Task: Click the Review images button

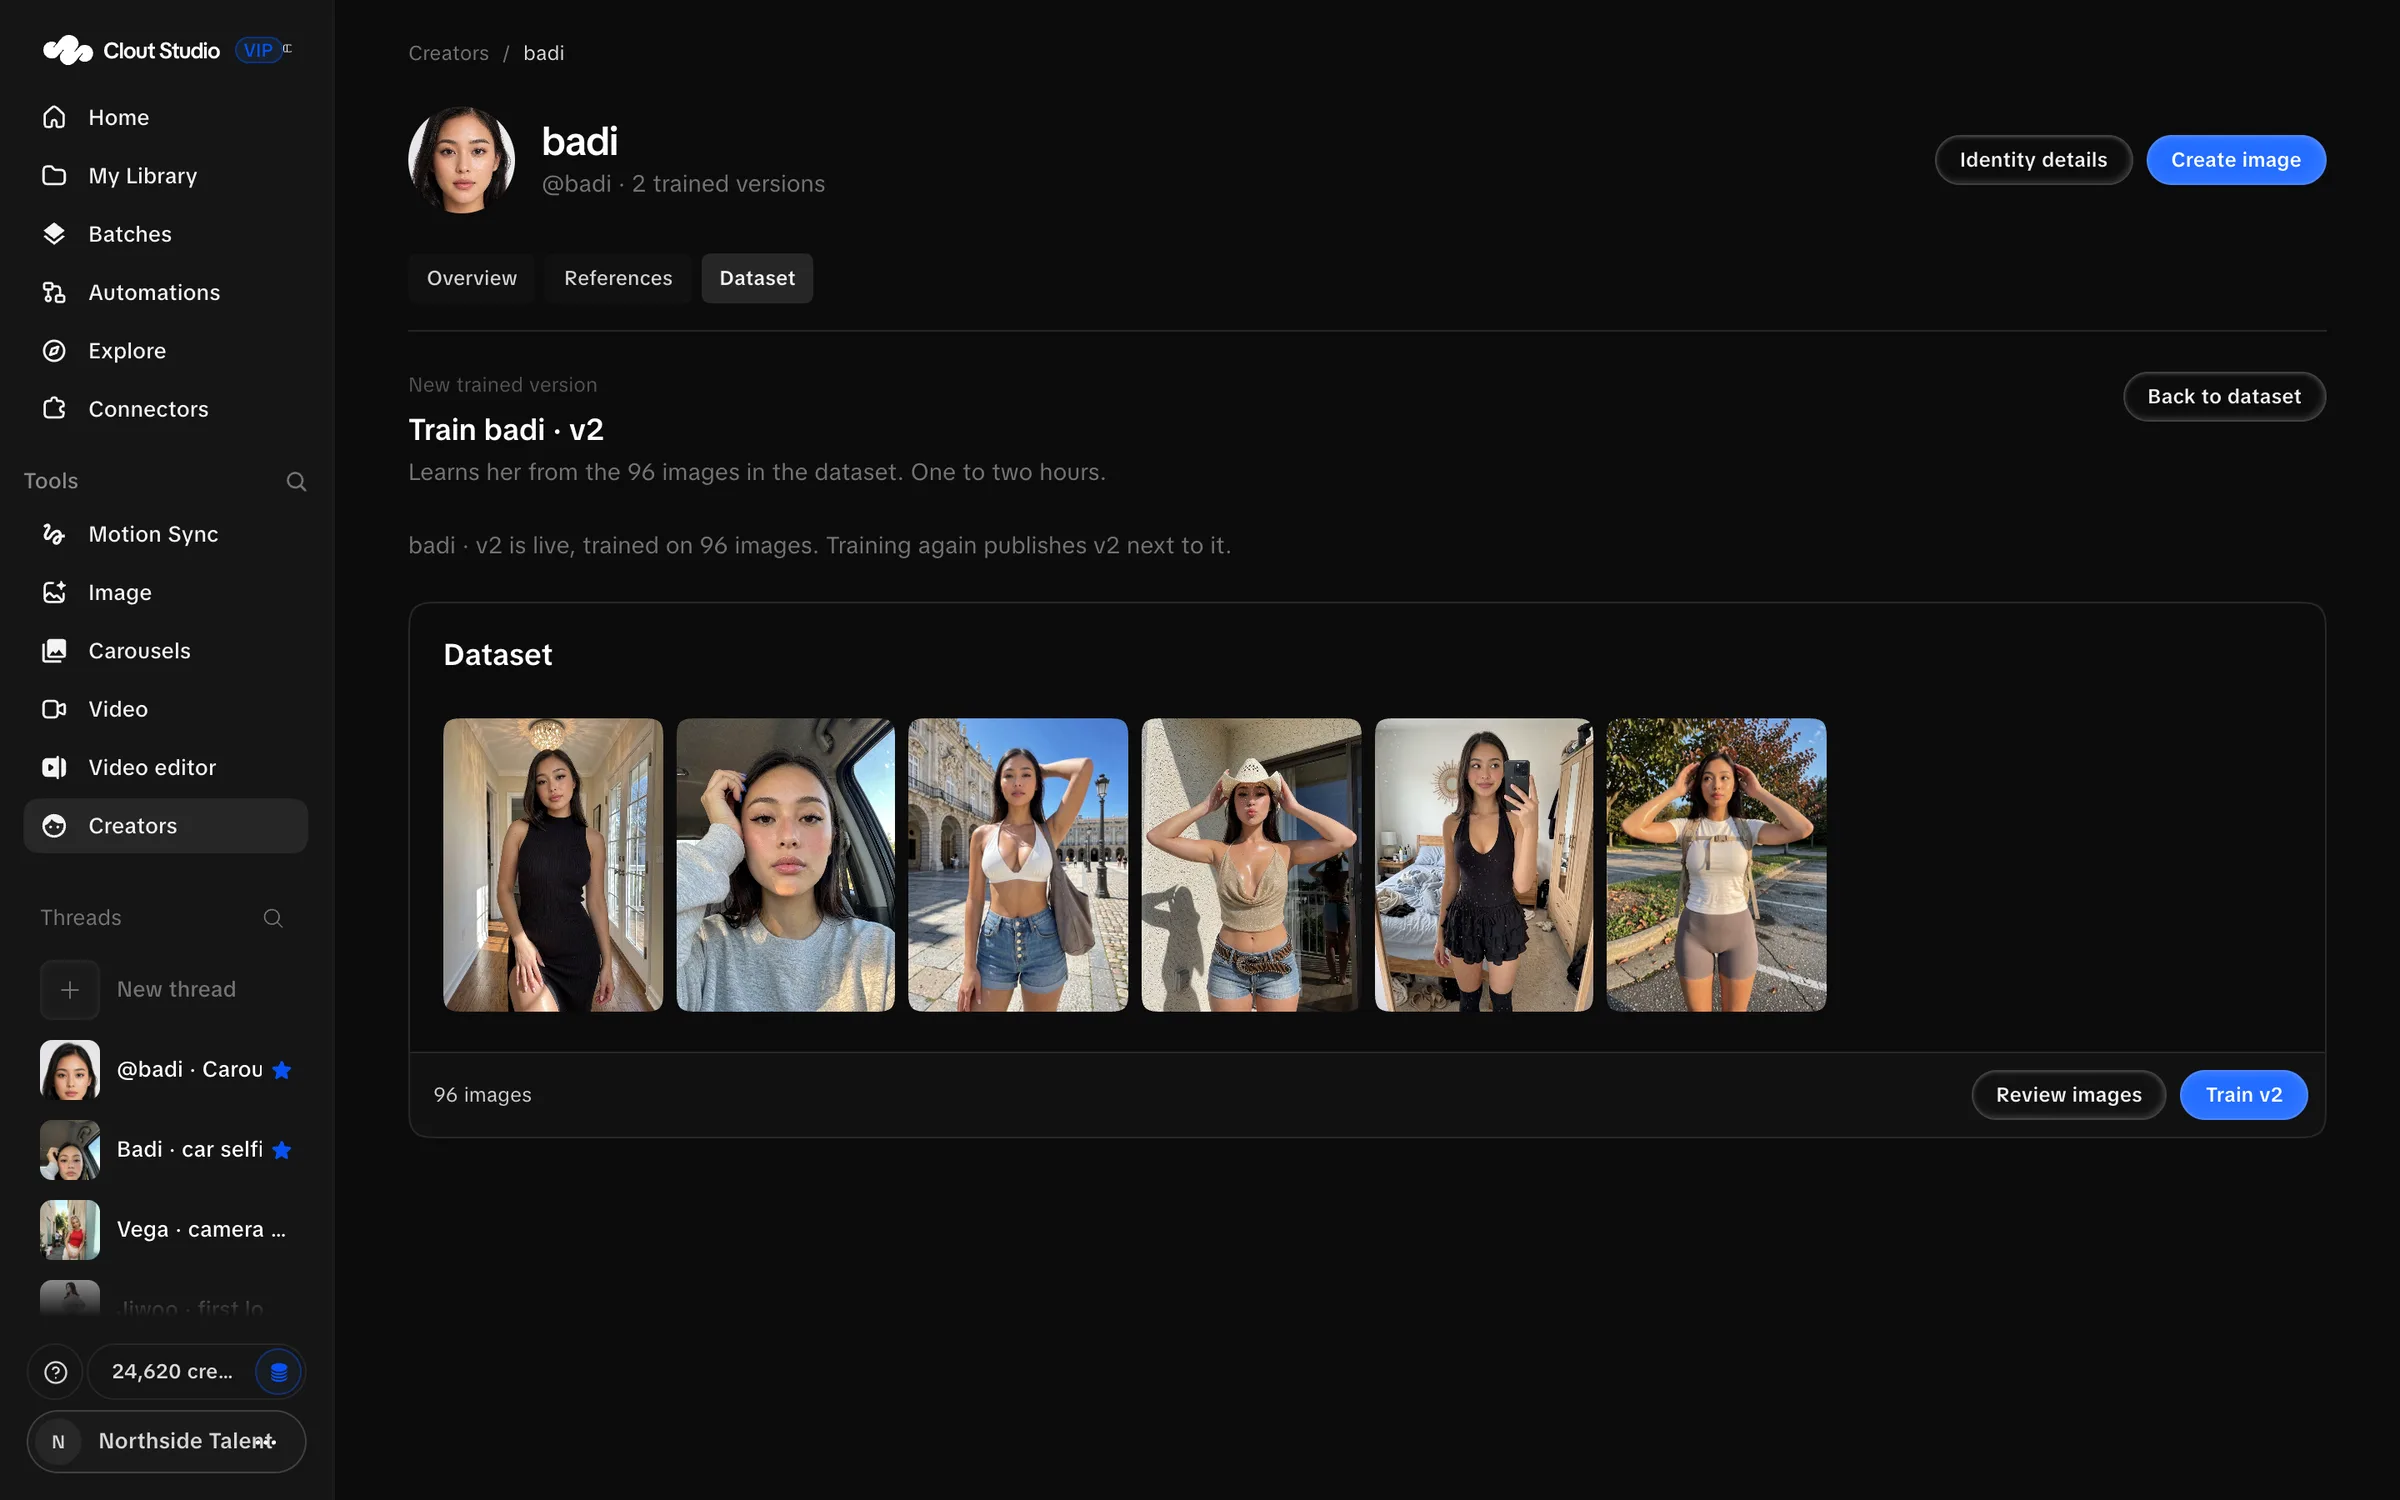Action: click(2068, 1095)
